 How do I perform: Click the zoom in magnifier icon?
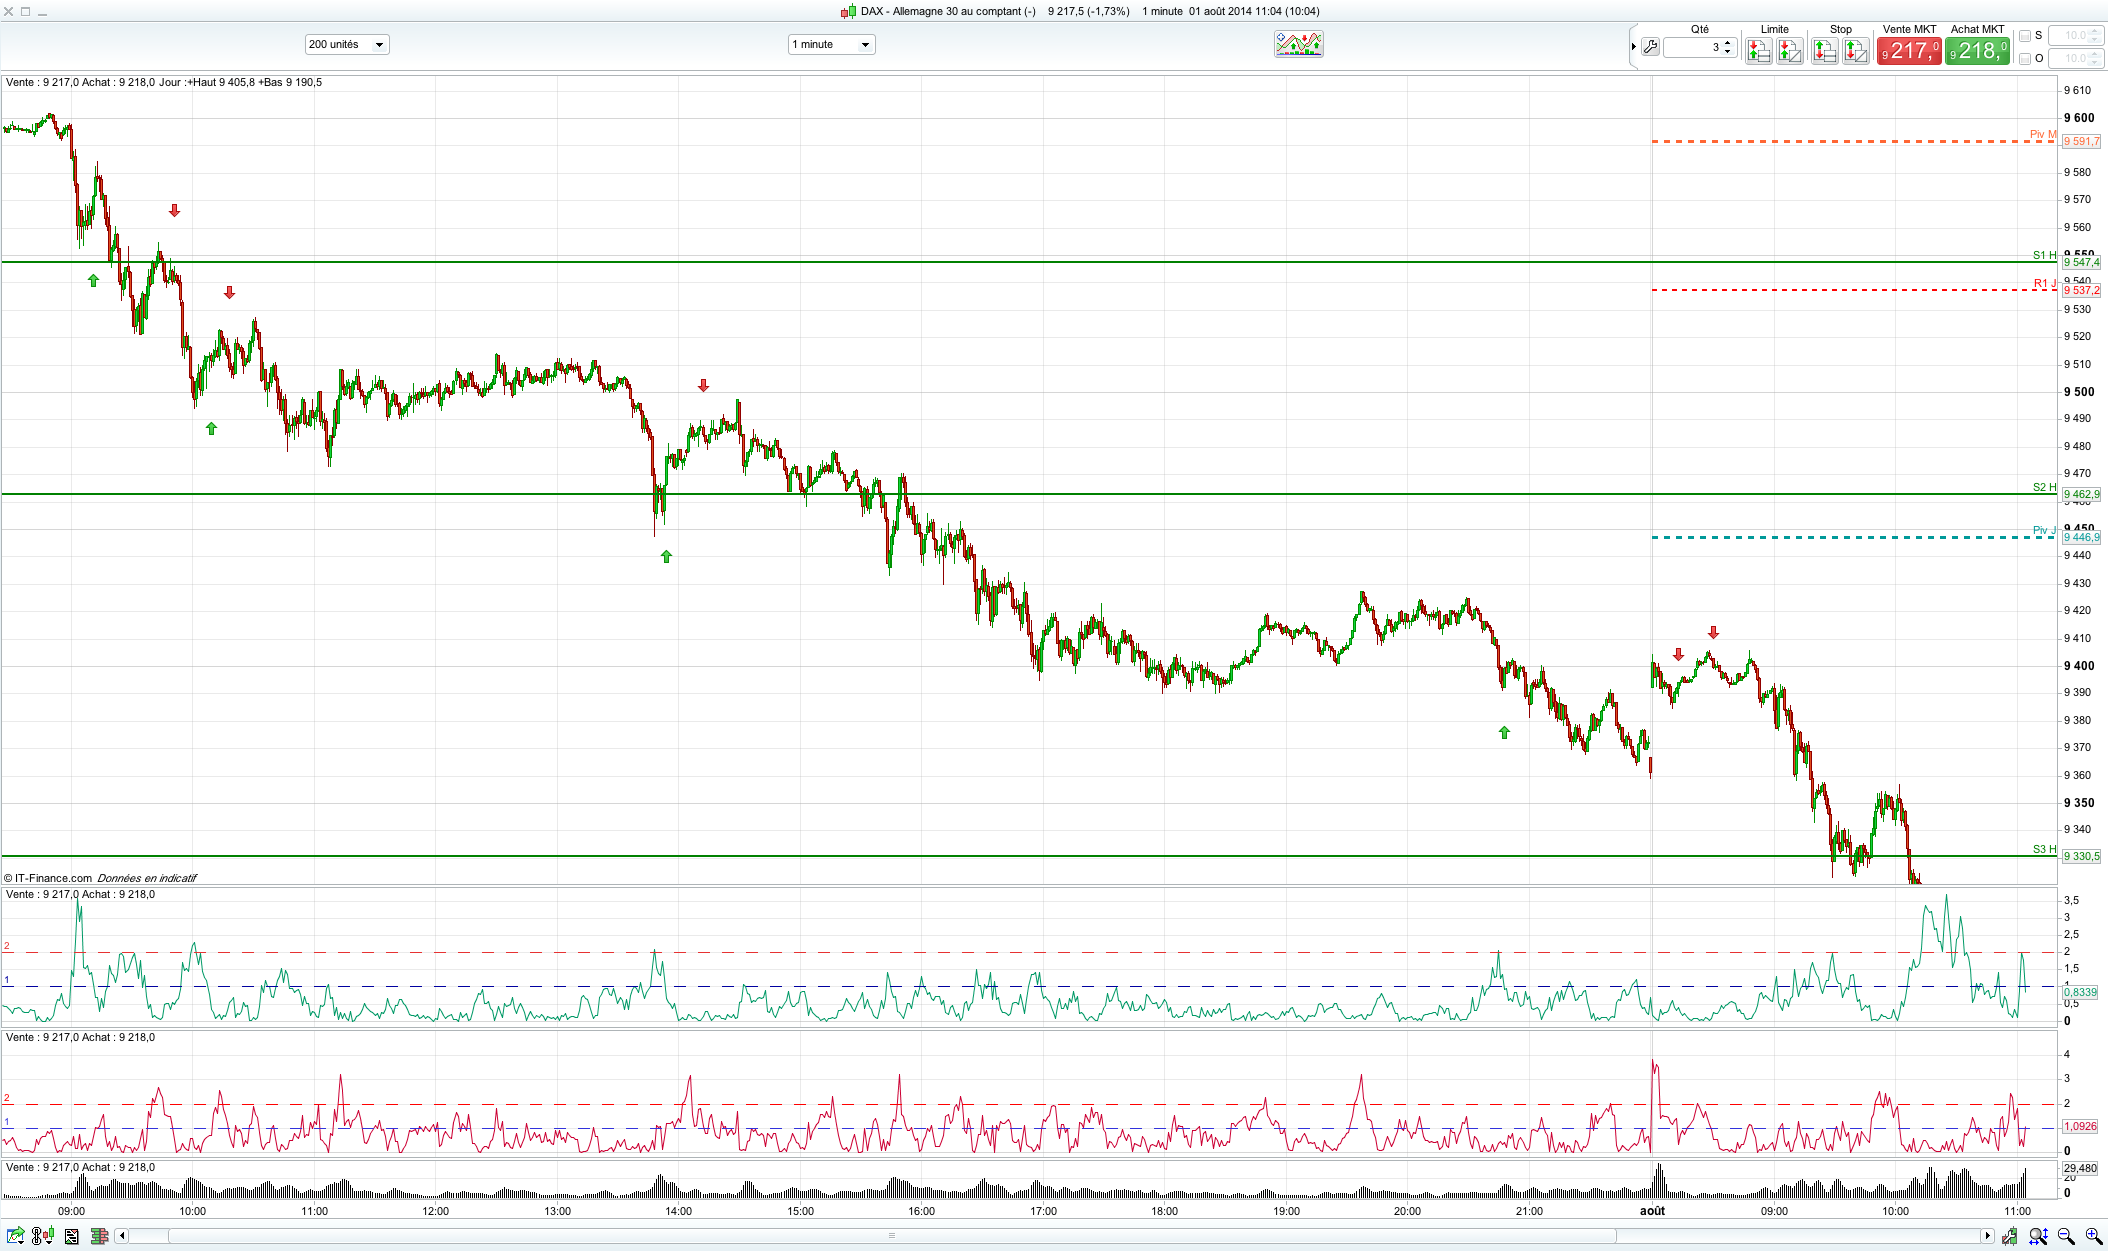click(2093, 1237)
